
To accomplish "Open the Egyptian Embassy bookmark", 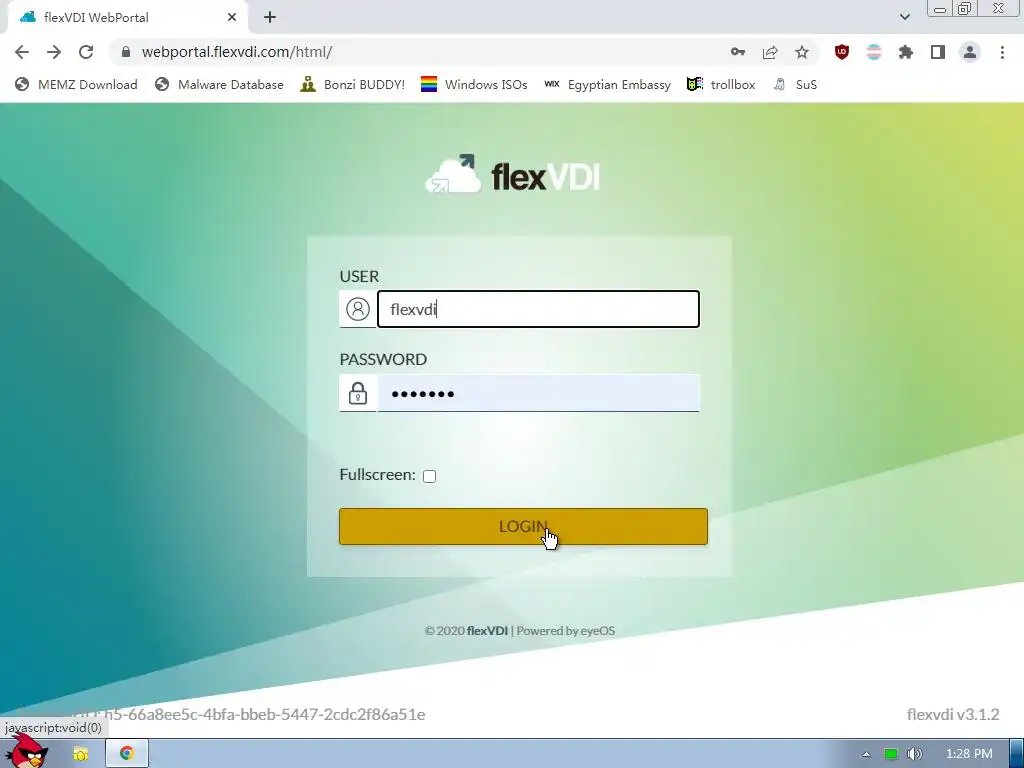I will pyautogui.click(x=607, y=84).
